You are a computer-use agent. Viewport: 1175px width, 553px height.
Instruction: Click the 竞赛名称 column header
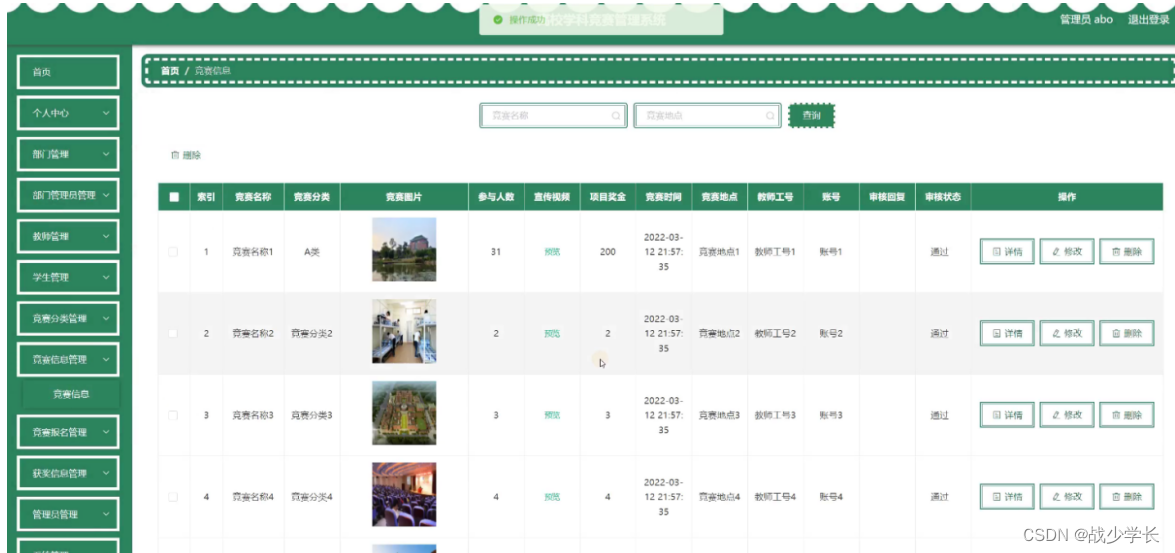pyautogui.click(x=253, y=197)
